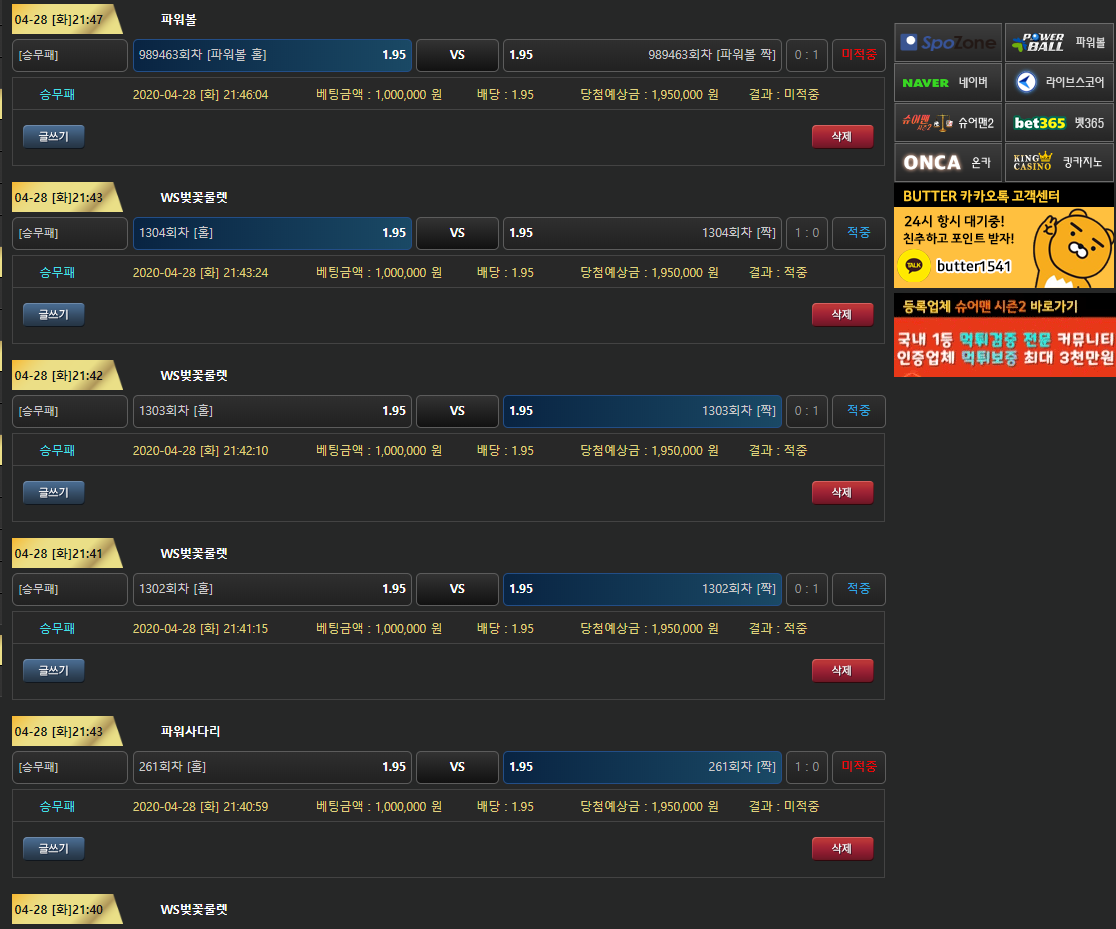Select the 1303회차 [짝] odds option
This screenshot has width=1116, height=929.
pos(642,411)
